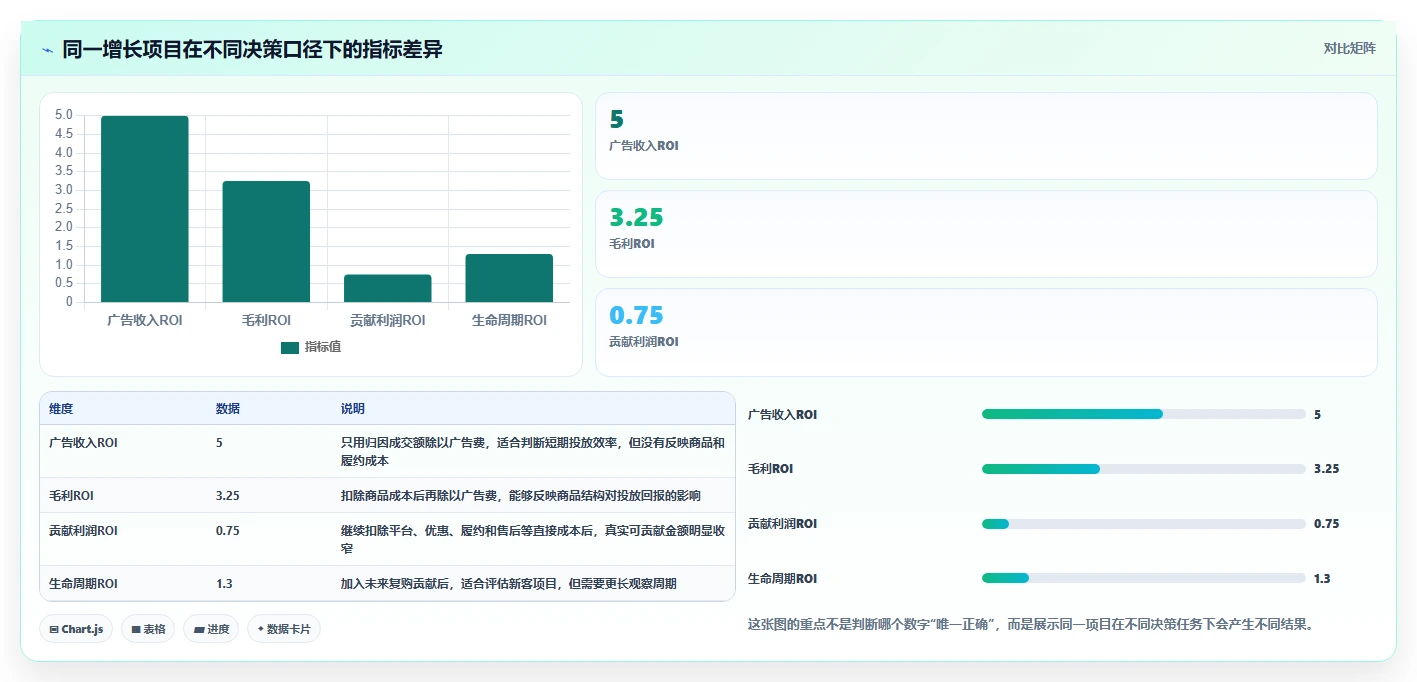Click 贡献利润ROI label beside progress bar
This screenshot has width=1417, height=682.
[x=782, y=523]
